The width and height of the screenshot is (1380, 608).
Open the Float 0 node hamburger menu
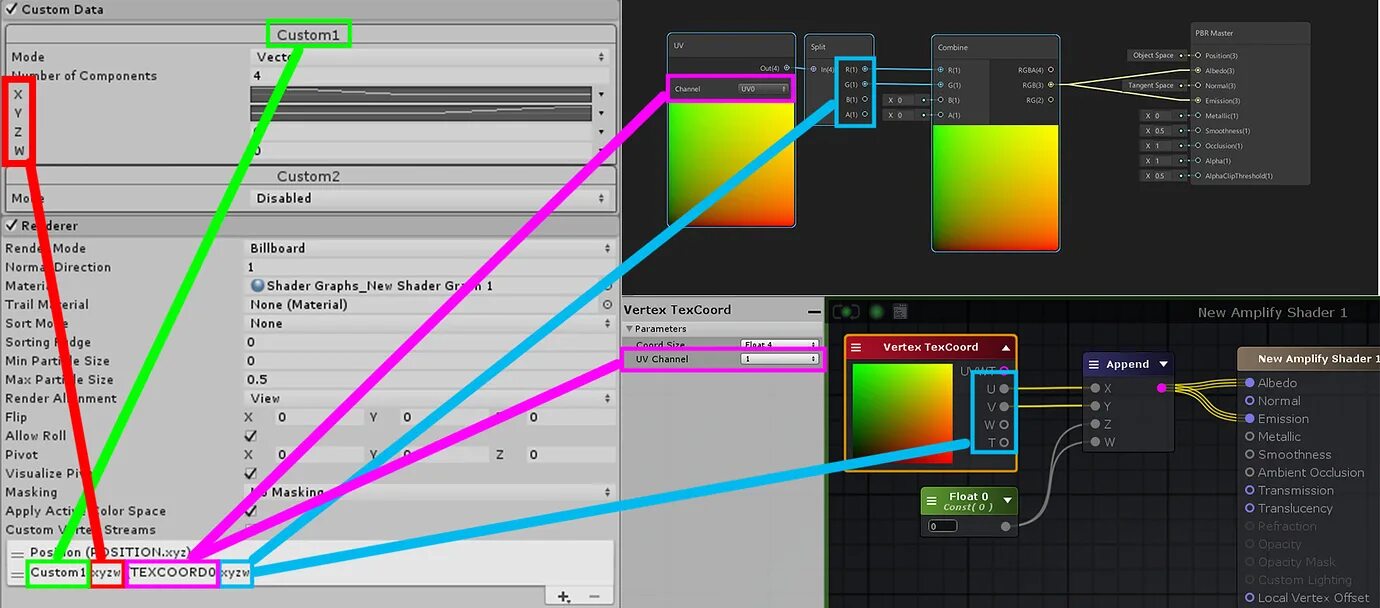click(x=932, y=500)
